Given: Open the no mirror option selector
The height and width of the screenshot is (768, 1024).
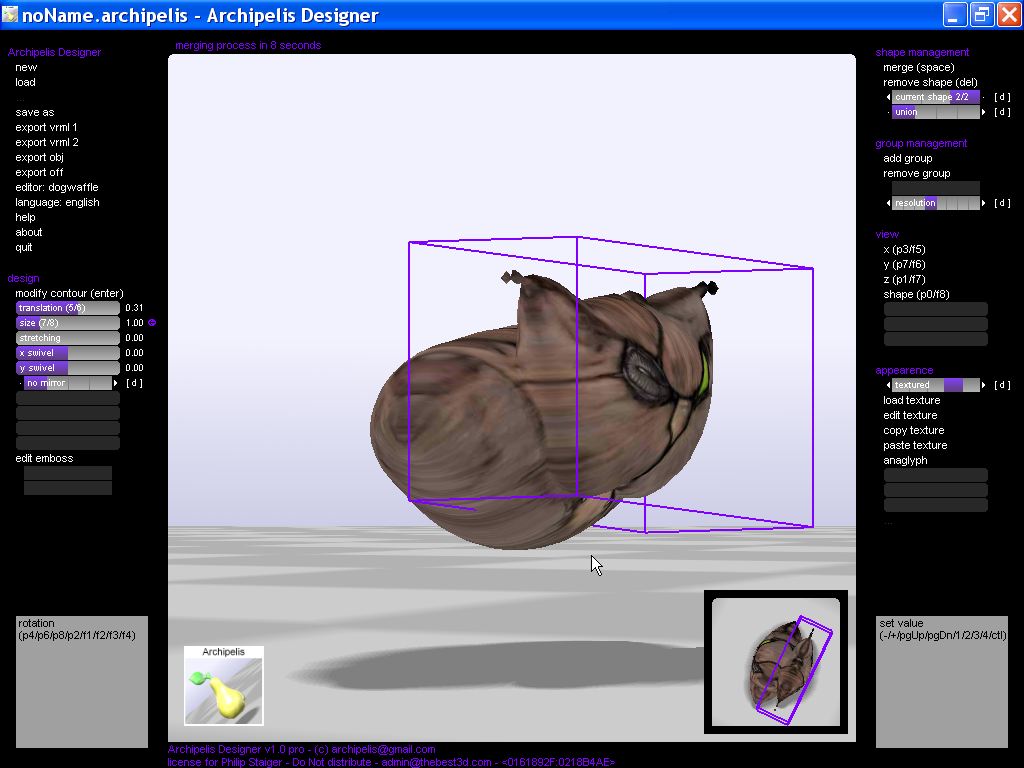Looking at the screenshot, I should (x=67, y=383).
